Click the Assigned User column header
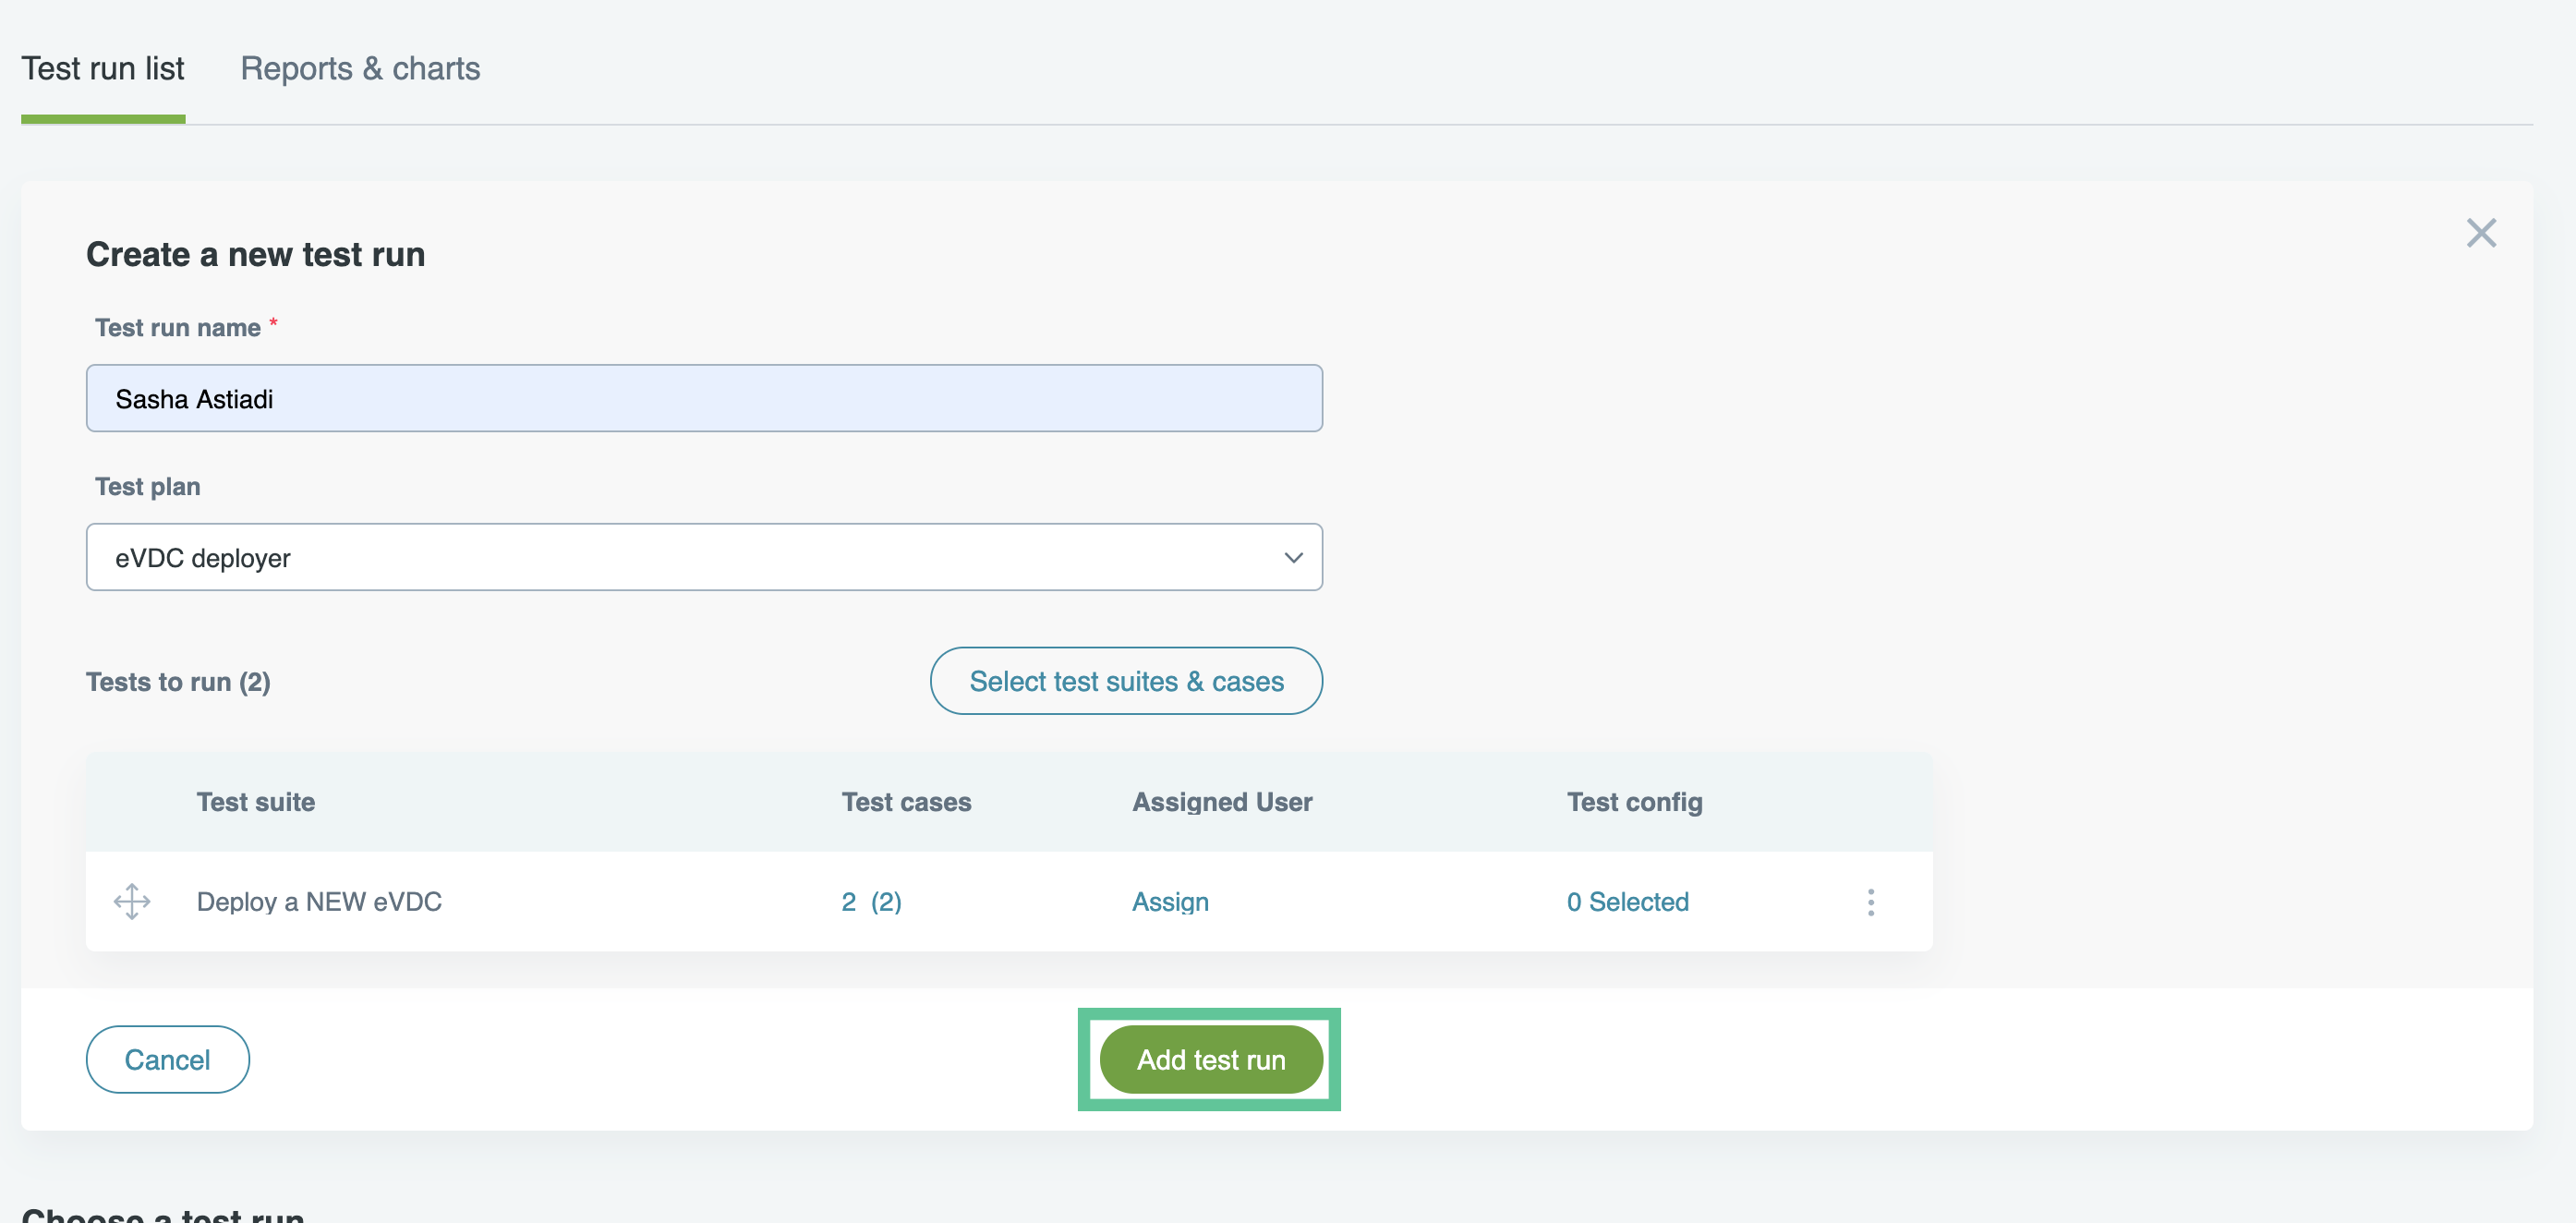Image resolution: width=2576 pixels, height=1223 pixels. pos(1222,802)
